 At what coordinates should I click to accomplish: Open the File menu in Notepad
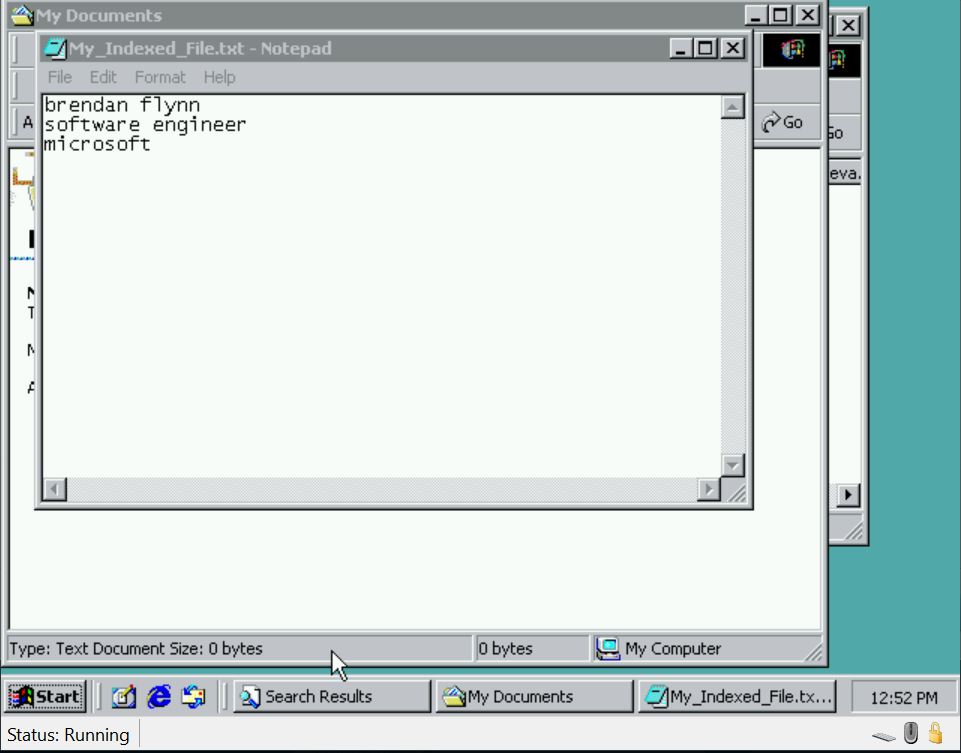point(60,77)
